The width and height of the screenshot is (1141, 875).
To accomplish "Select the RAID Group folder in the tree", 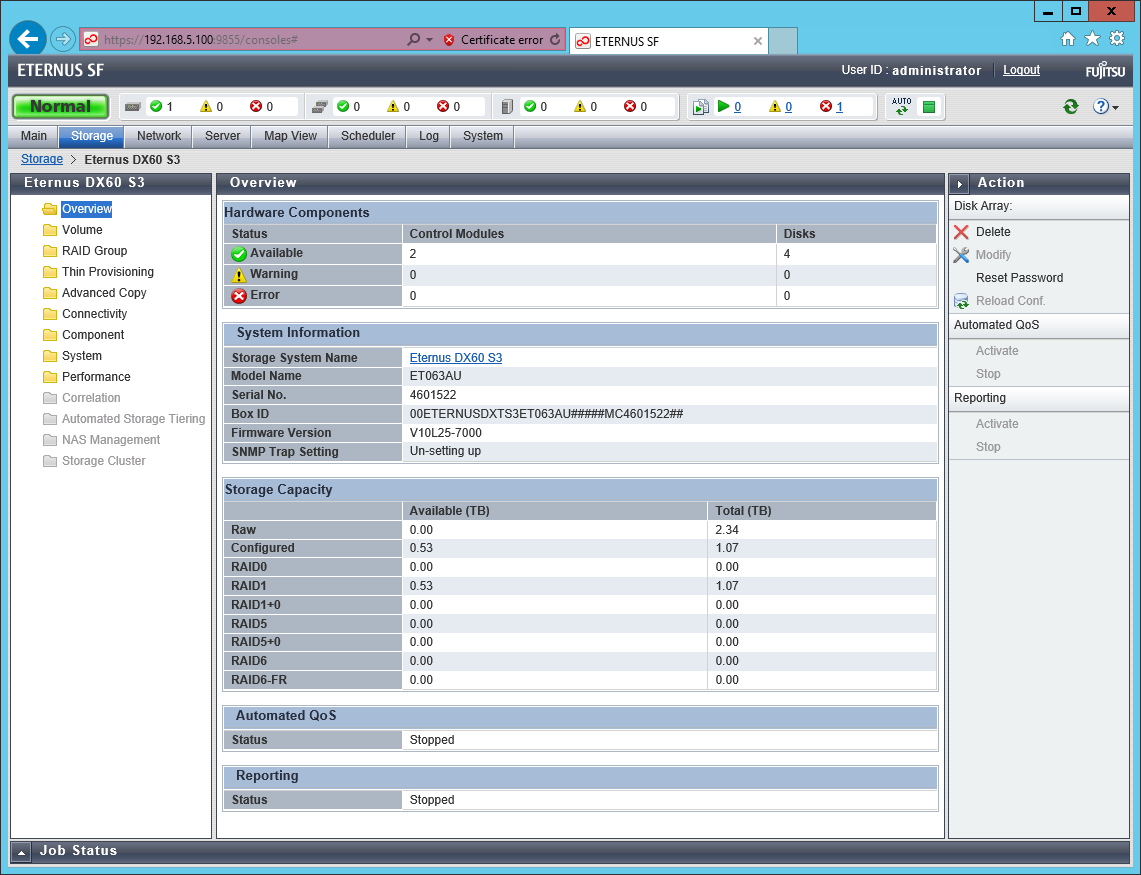I will (x=94, y=251).
